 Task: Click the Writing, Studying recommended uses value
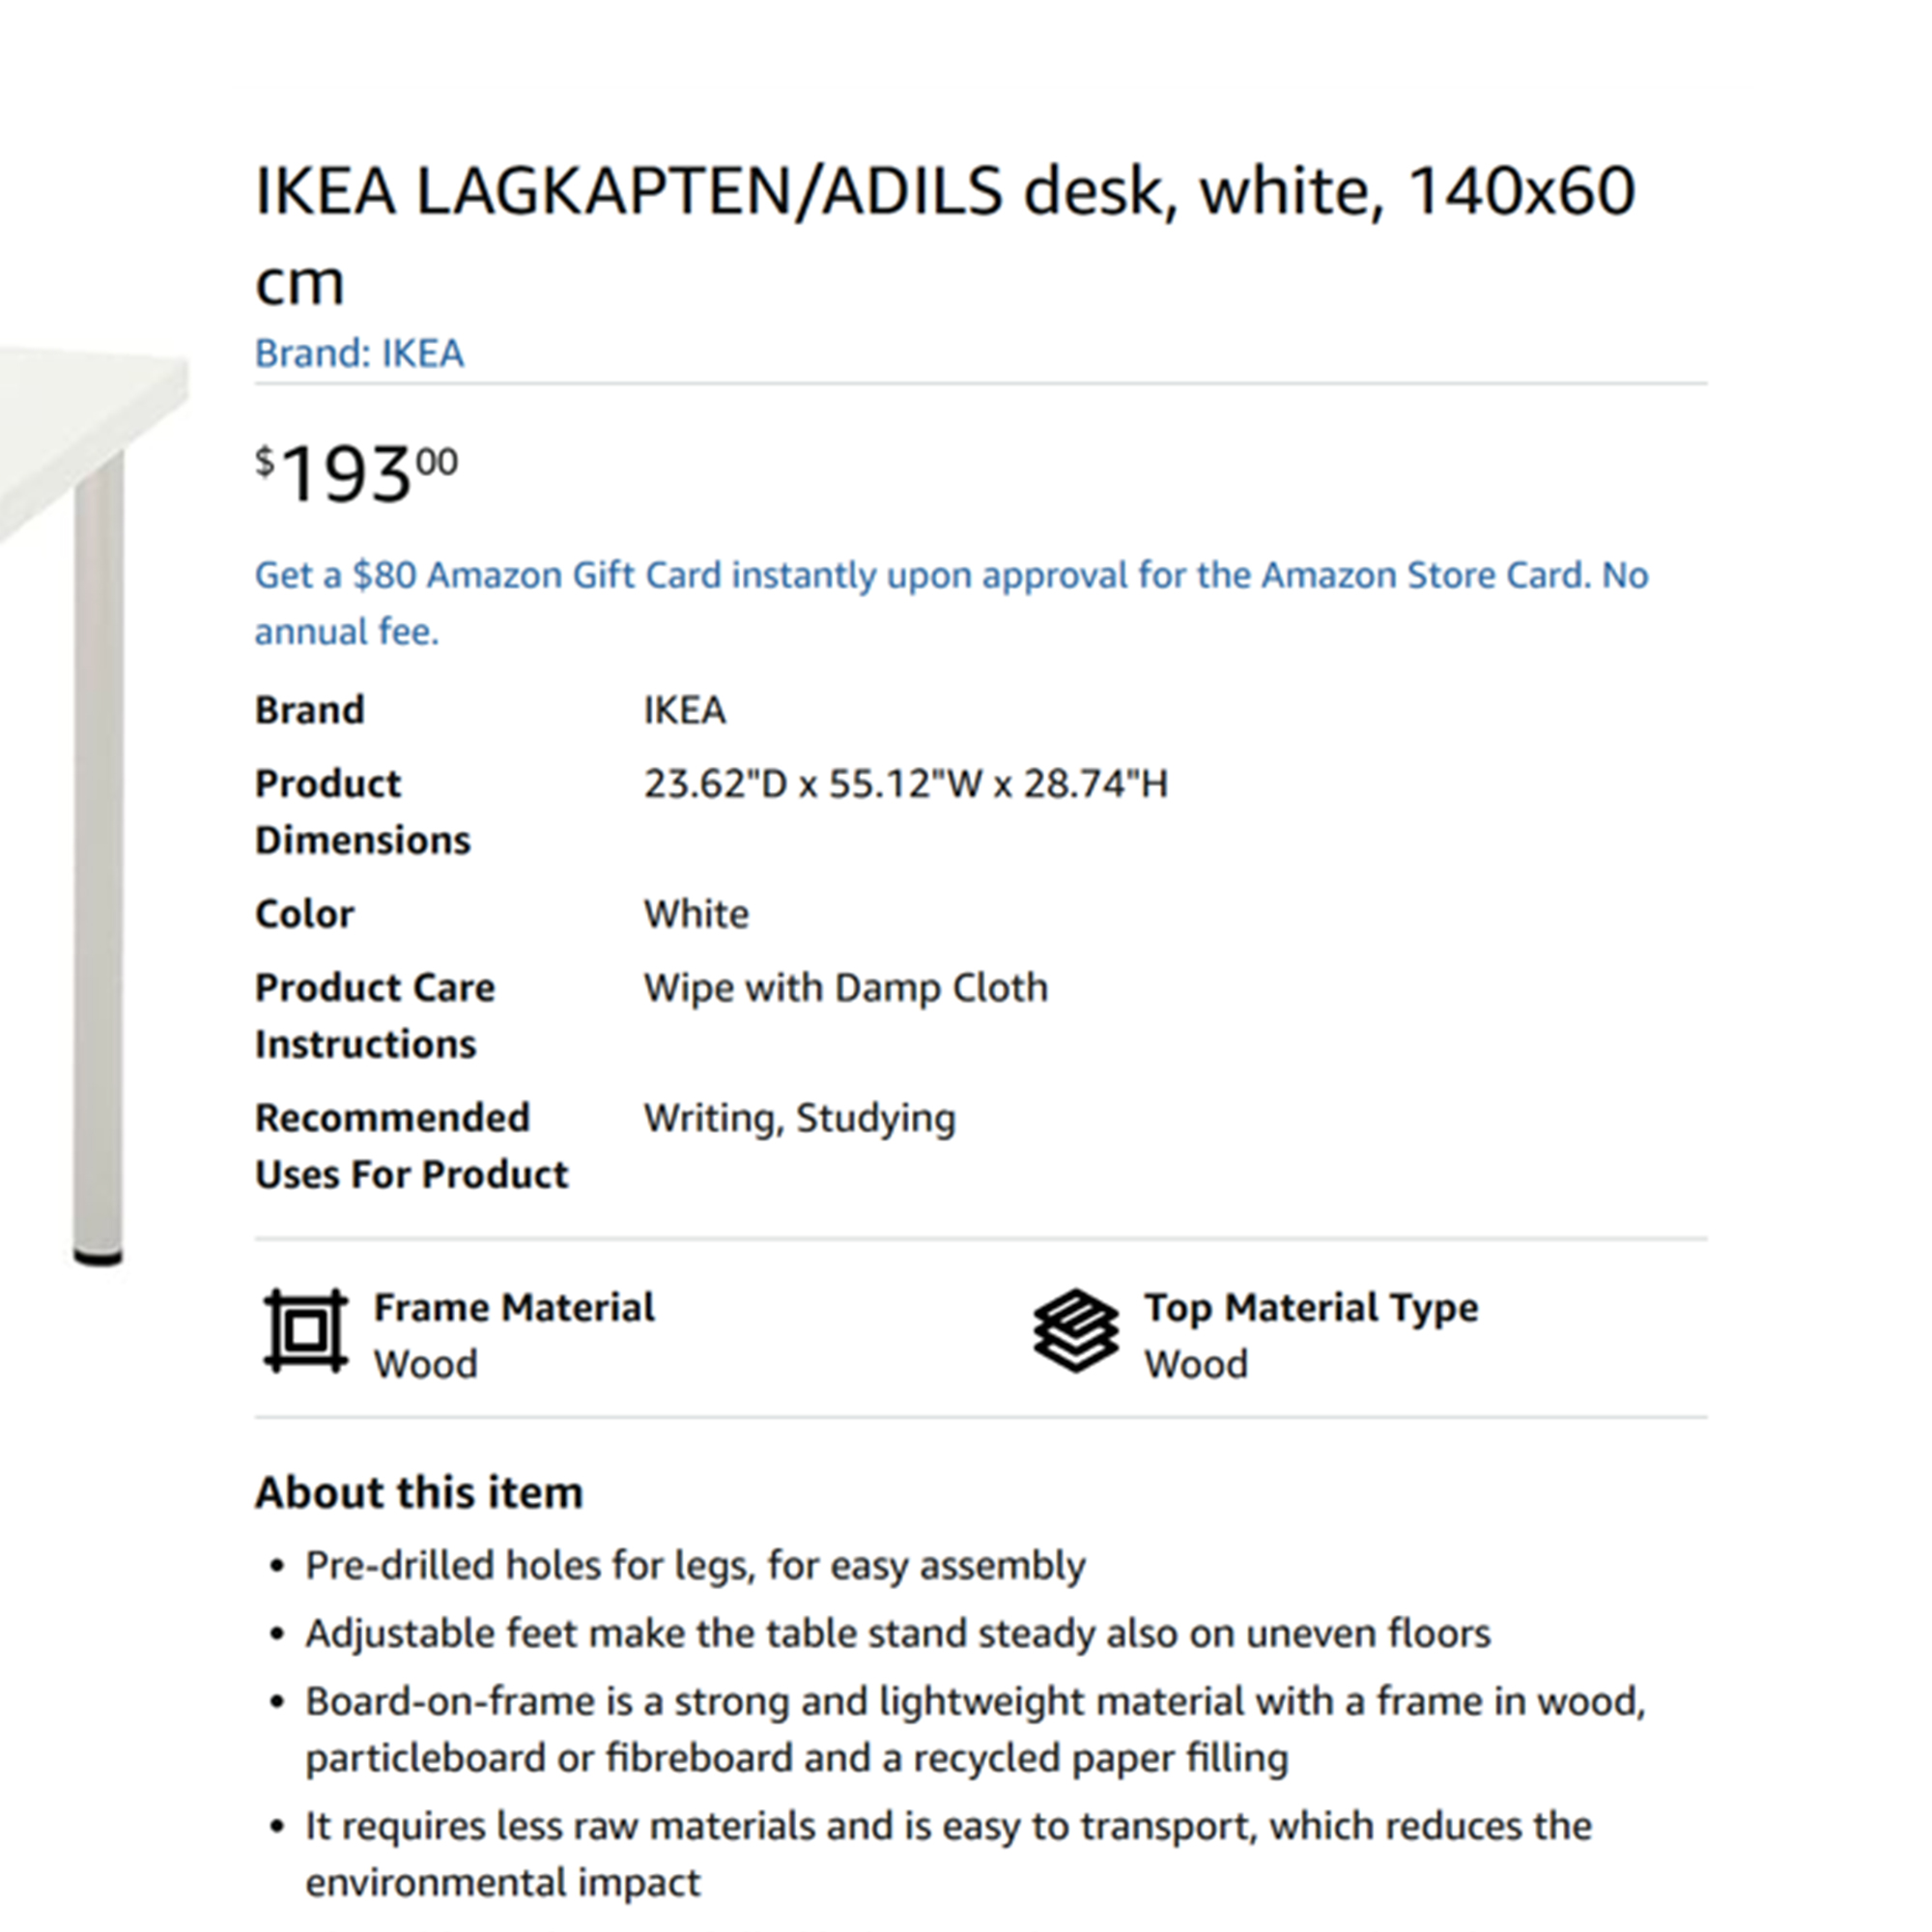[800, 1118]
